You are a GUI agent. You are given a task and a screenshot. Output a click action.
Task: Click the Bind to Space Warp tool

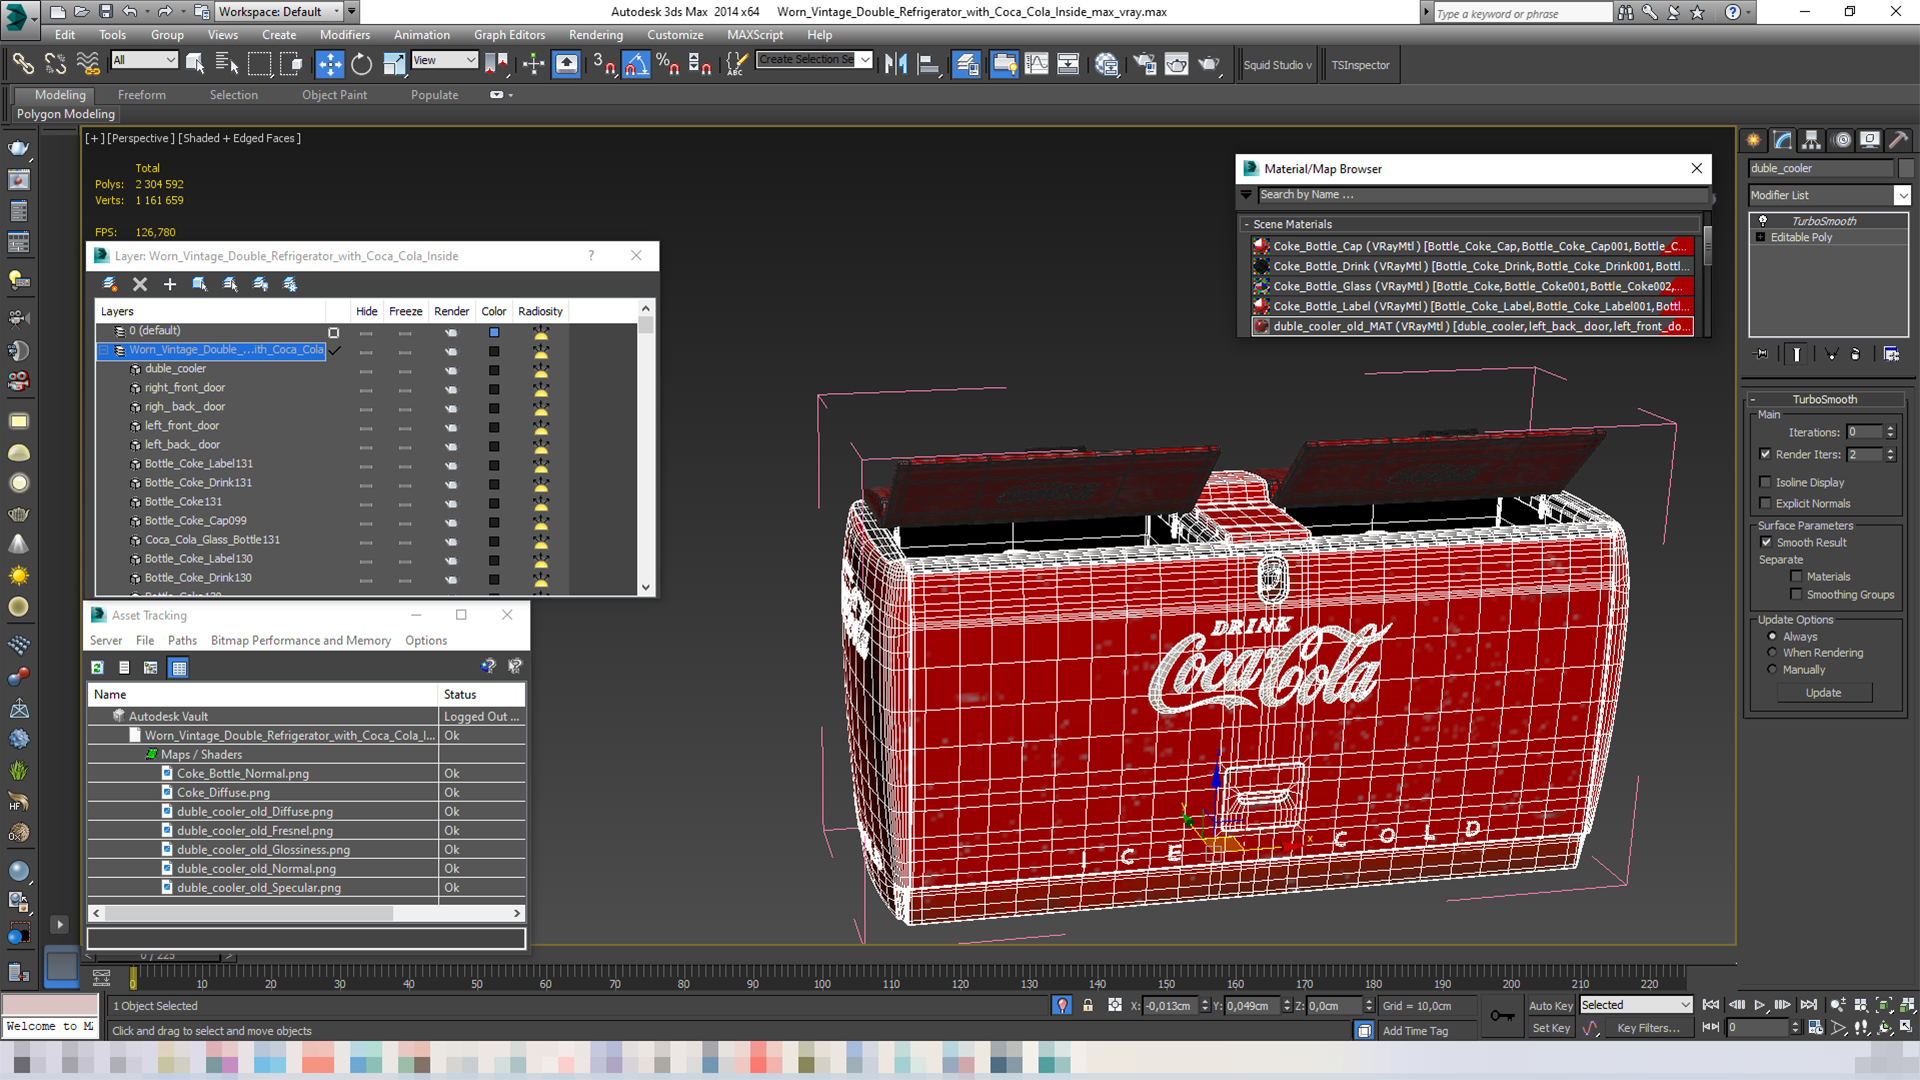88,65
